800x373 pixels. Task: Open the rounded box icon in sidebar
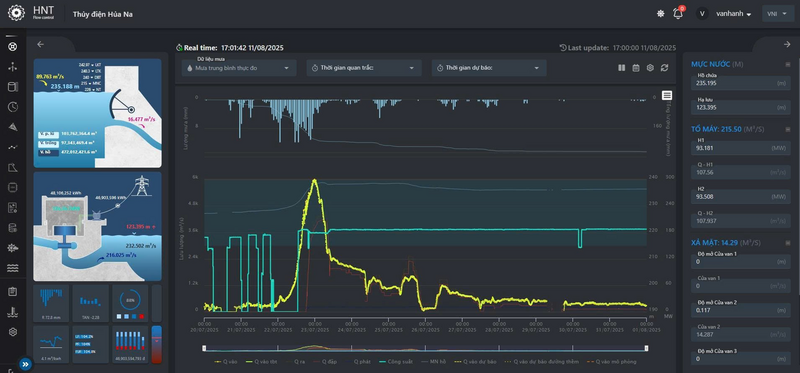[x=13, y=187]
